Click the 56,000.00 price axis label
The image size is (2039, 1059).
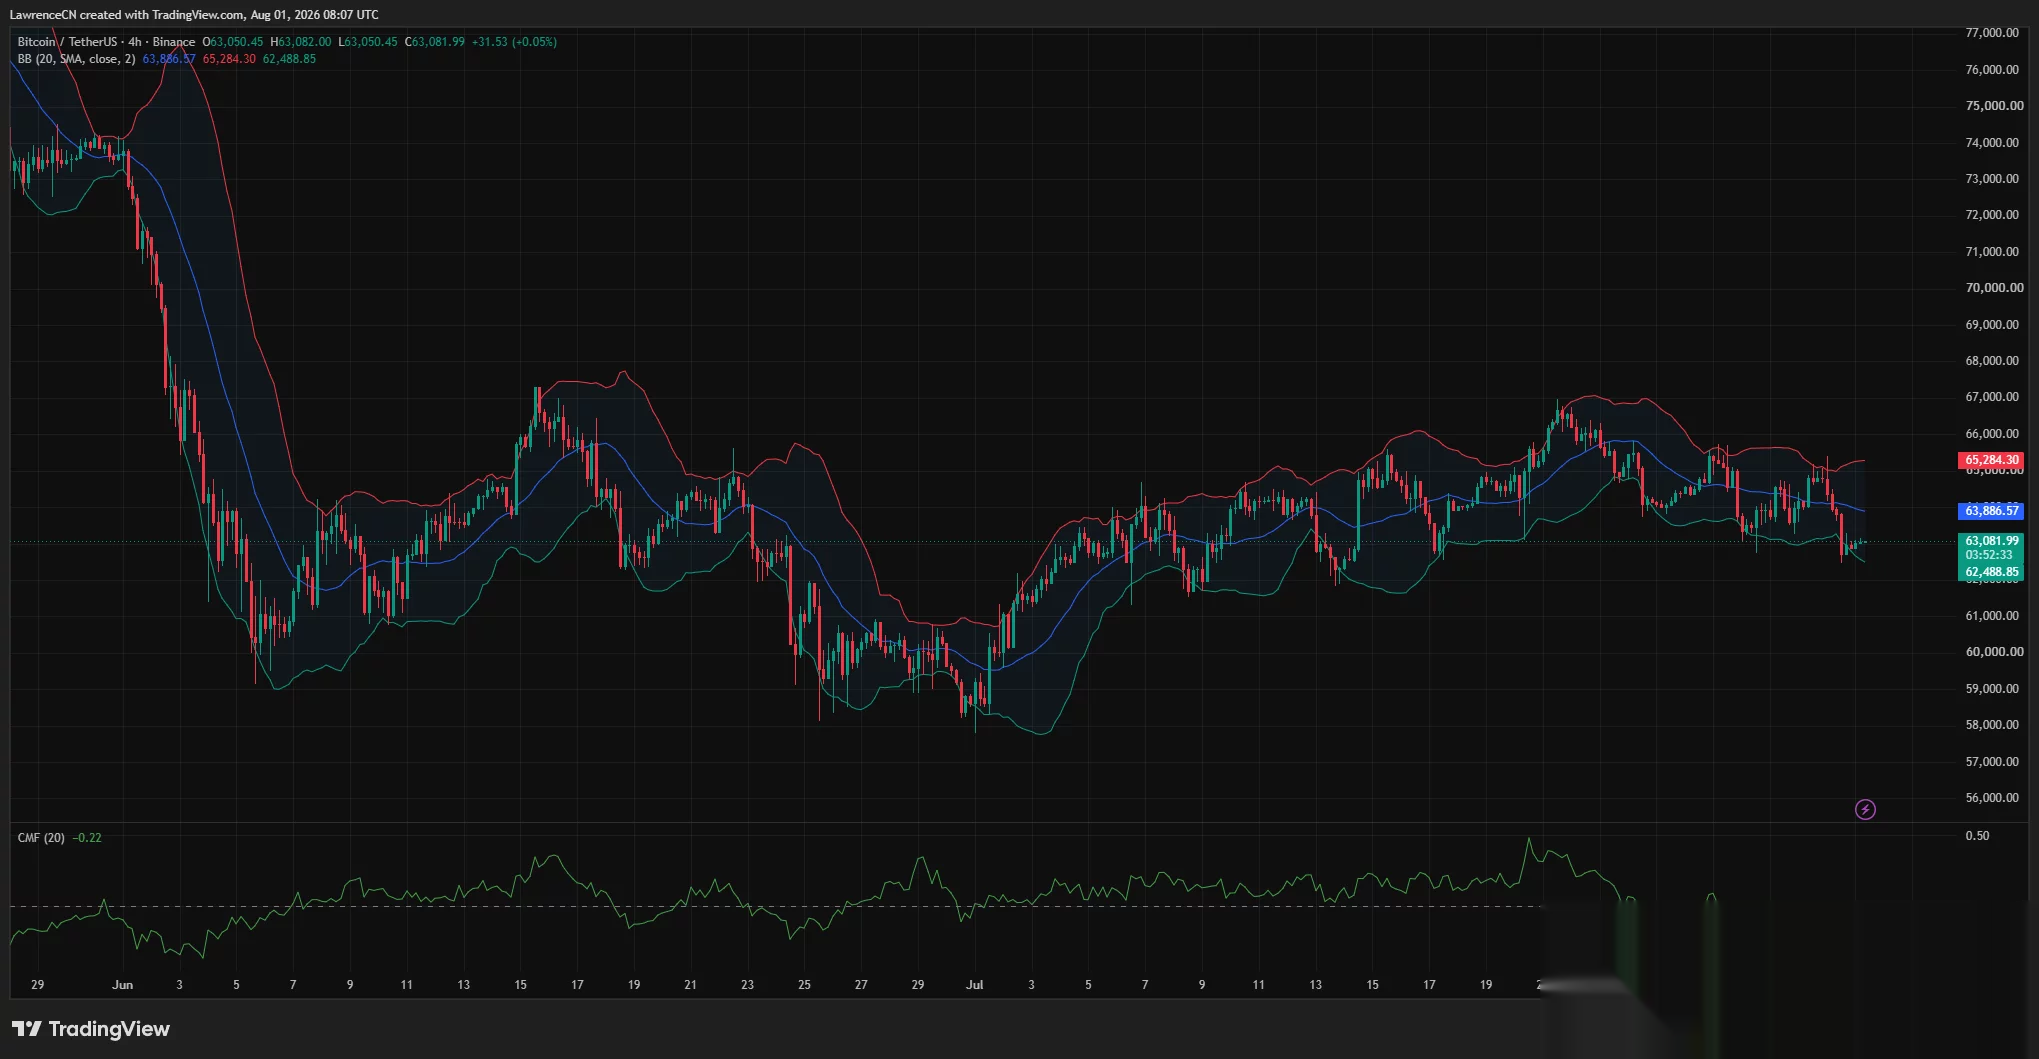click(x=1992, y=798)
